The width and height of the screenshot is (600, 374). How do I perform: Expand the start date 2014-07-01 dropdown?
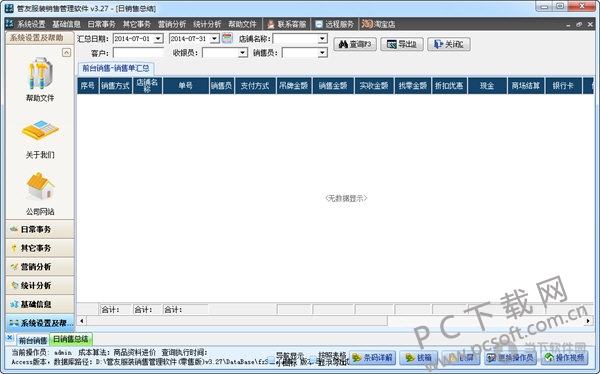pos(158,39)
